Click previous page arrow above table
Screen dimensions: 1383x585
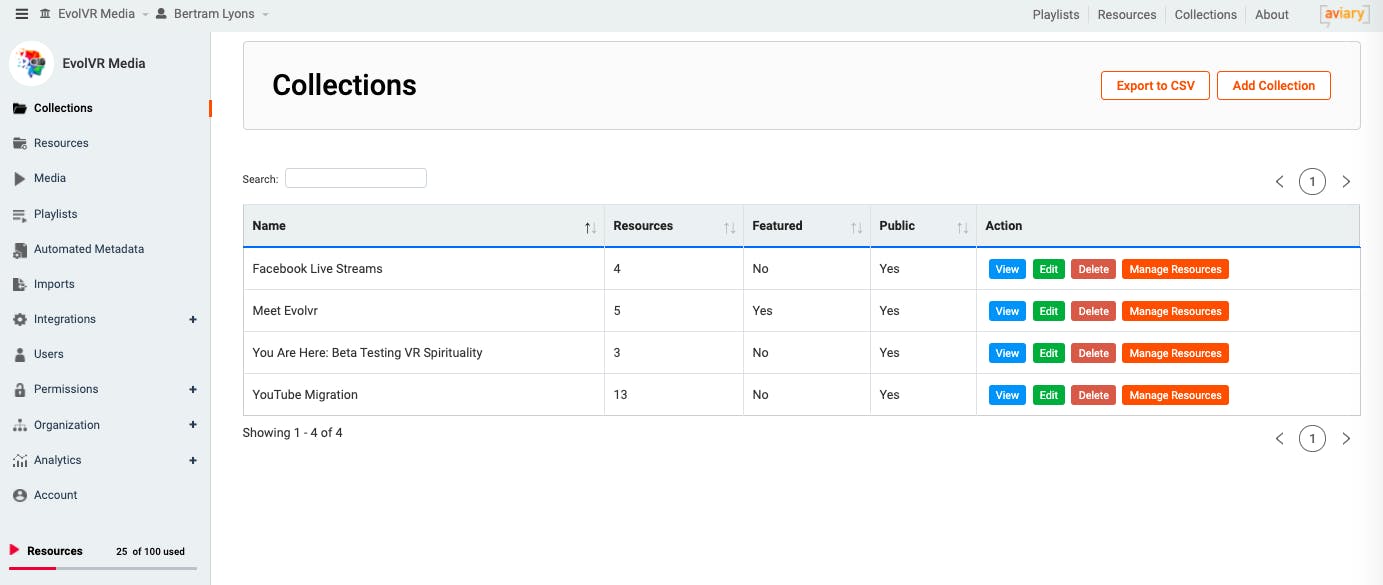(x=1279, y=182)
